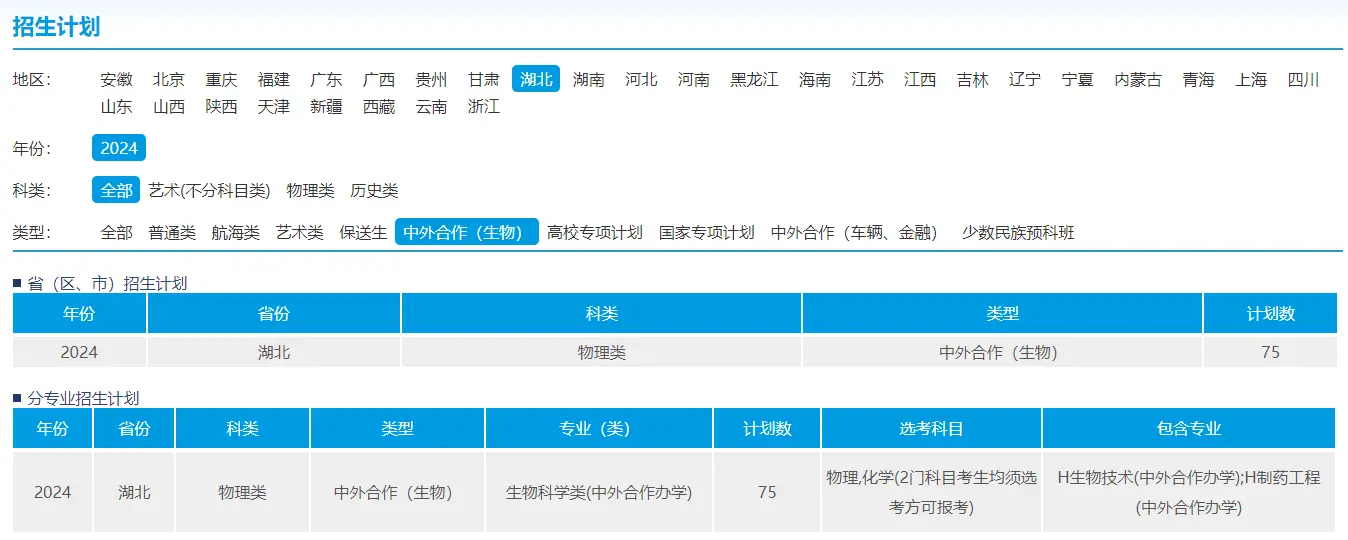
Task: Filter by 物理类 subject category
Action: [x=310, y=190]
